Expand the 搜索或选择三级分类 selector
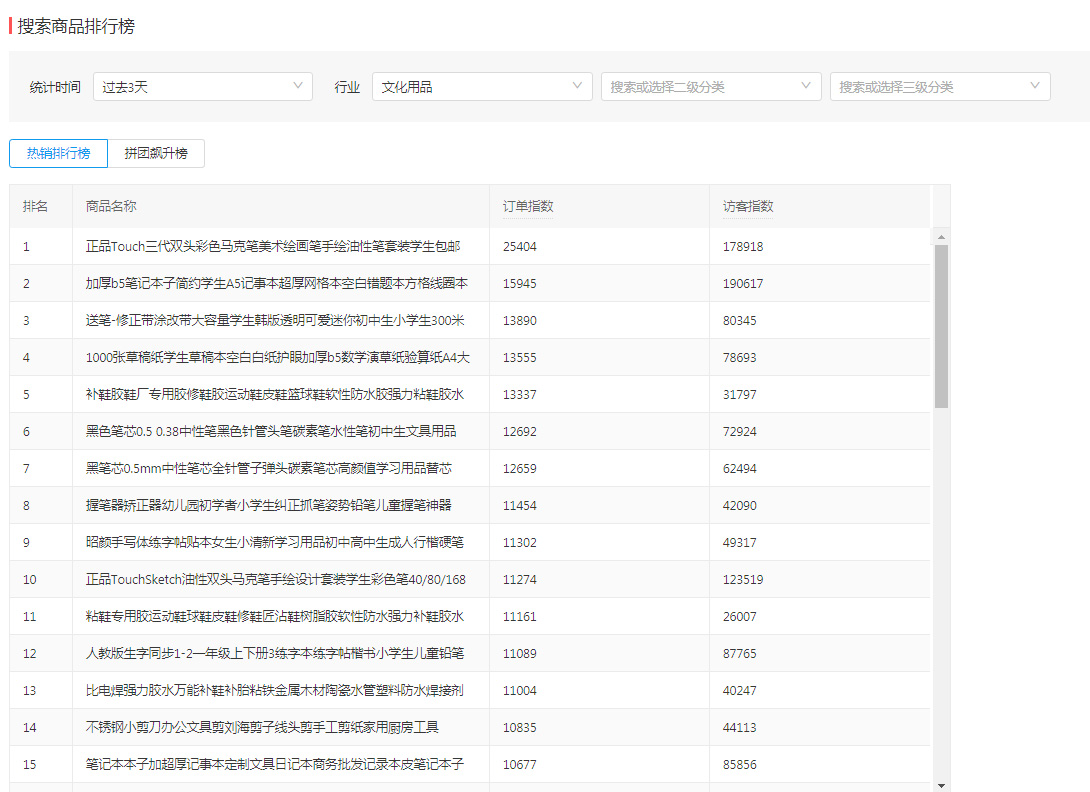 [x=938, y=86]
